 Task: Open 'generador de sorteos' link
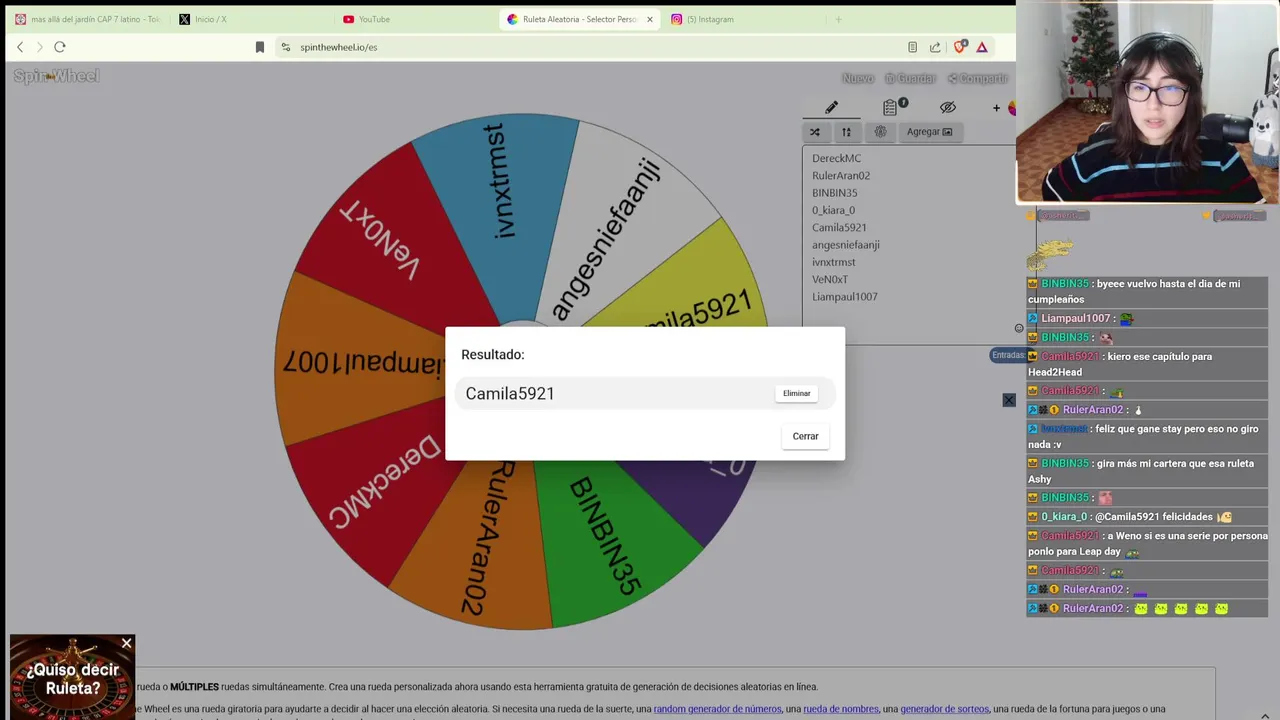pos(944,709)
